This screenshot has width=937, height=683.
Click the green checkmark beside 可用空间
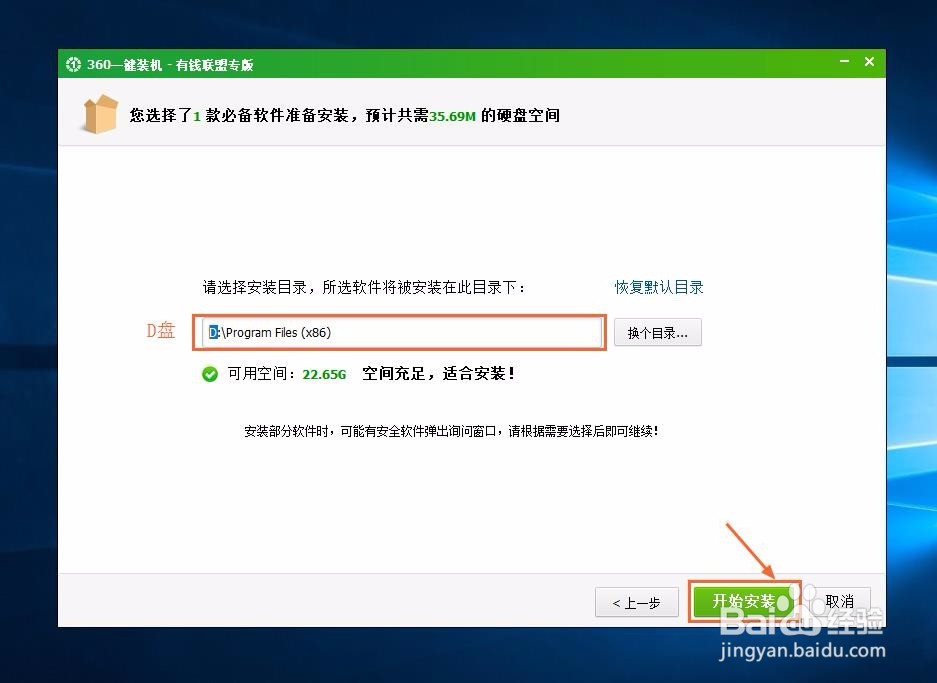click(x=209, y=374)
